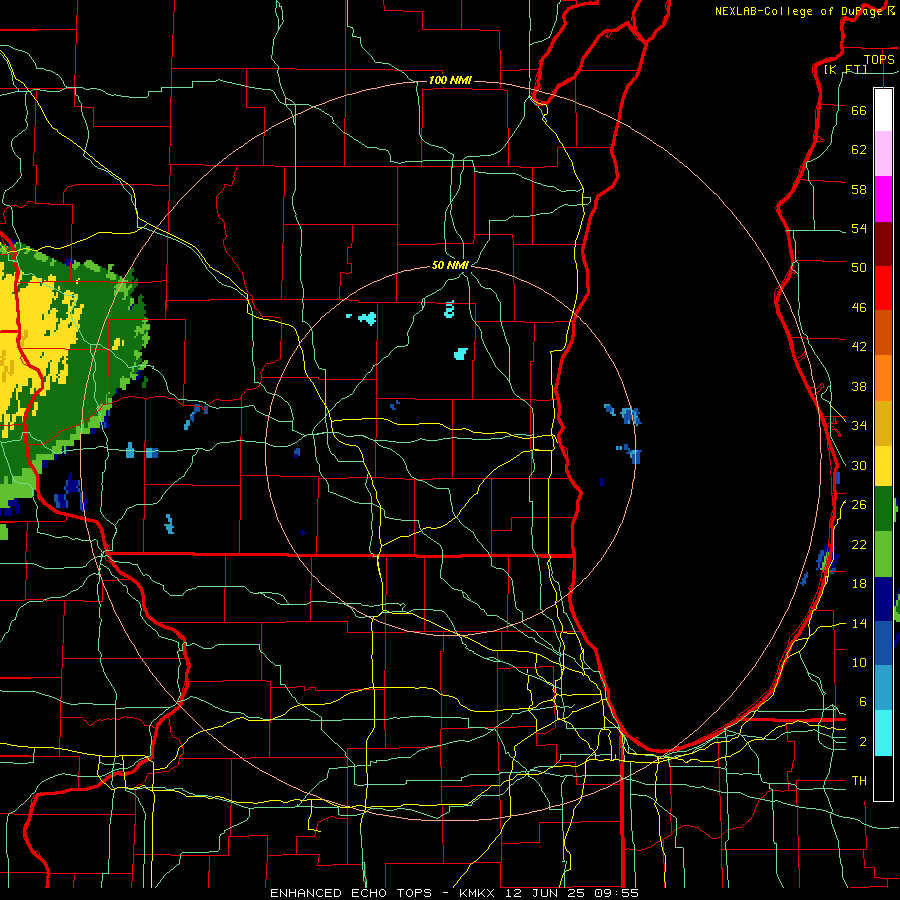900x900 pixels.
Task: Click the 'KMKX' radar site identifier
Action: coord(476,893)
